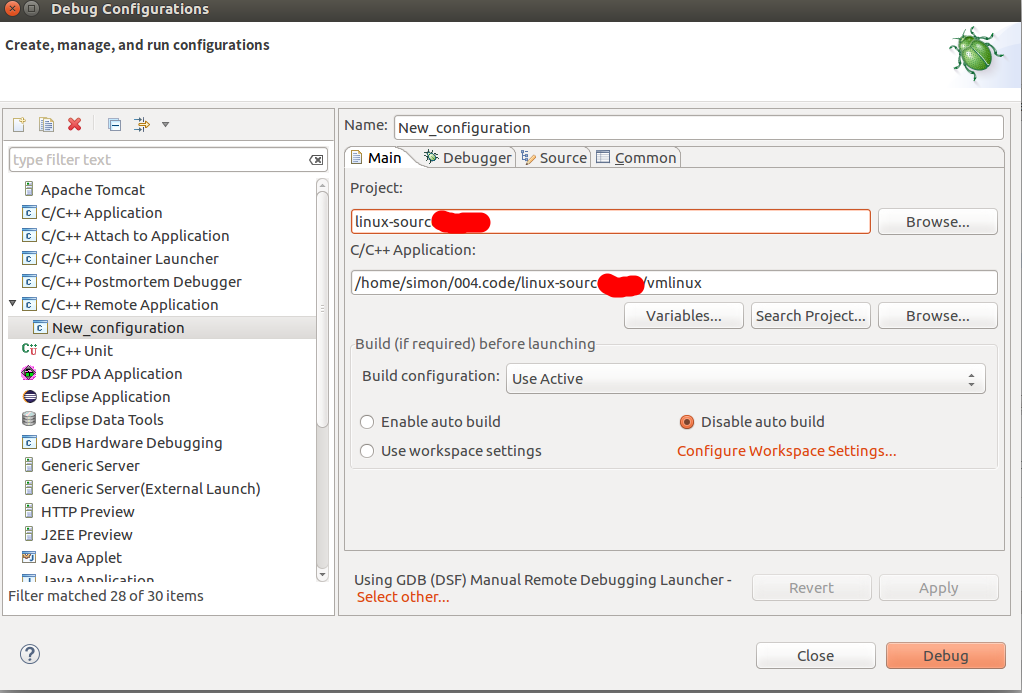Click the DSF PDA Application icon
This screenshot has height=693, width=1022.
click(29, 374)
